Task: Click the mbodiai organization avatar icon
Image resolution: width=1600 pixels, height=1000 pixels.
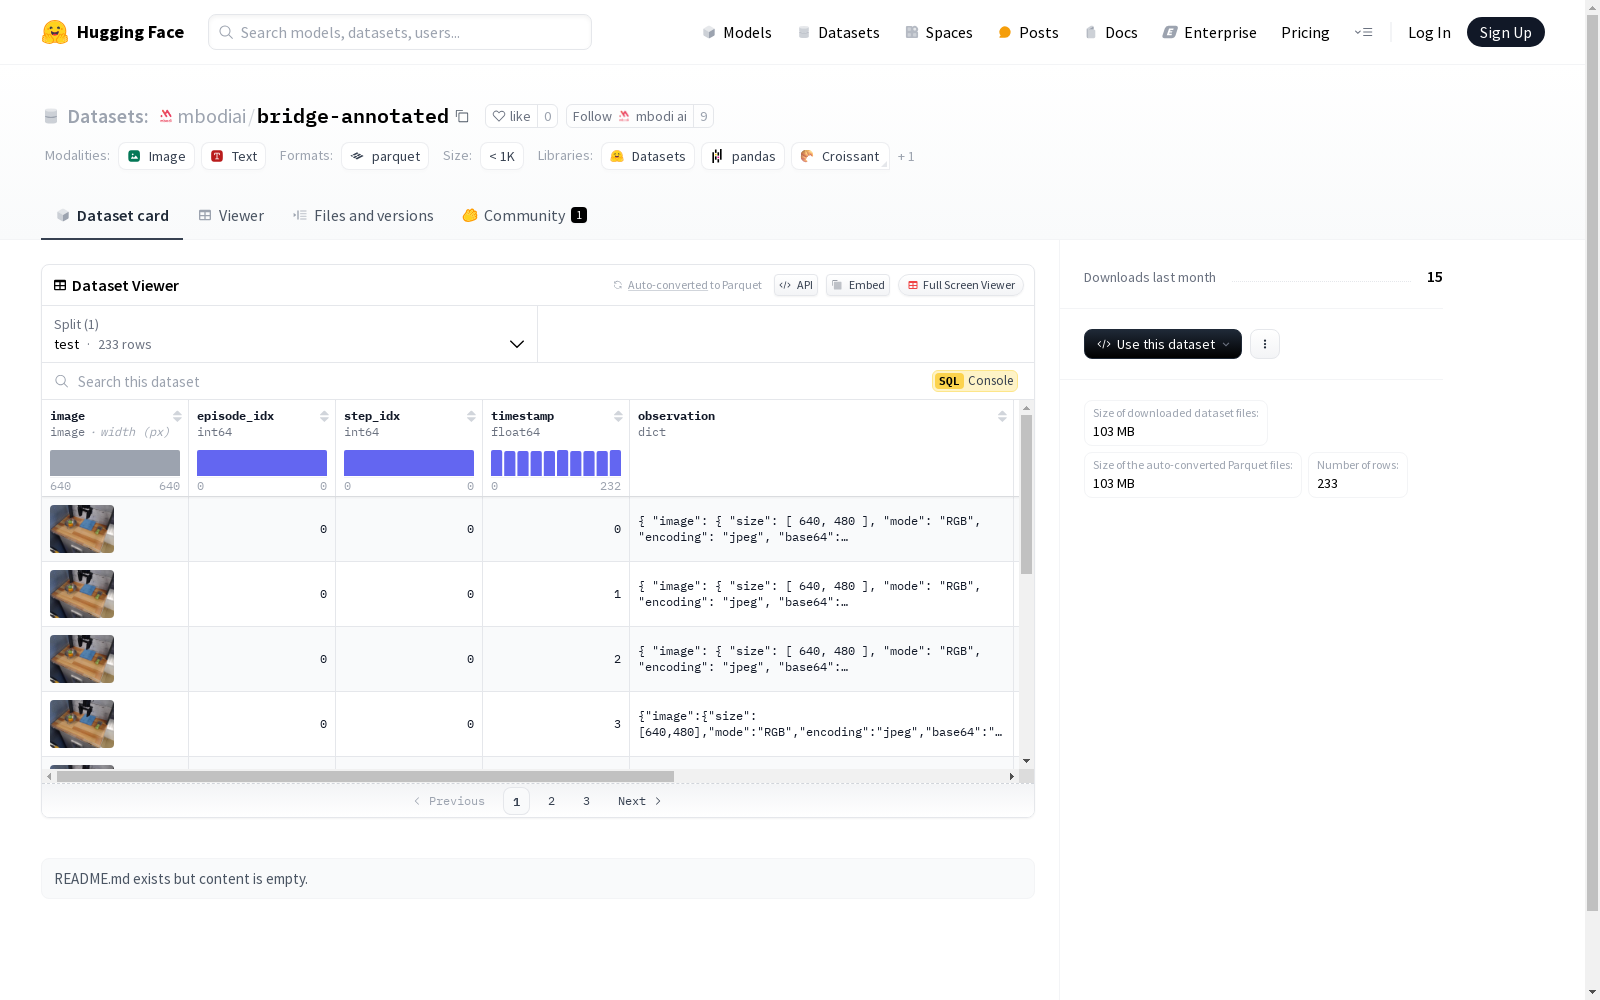Action: coord(166,116)
